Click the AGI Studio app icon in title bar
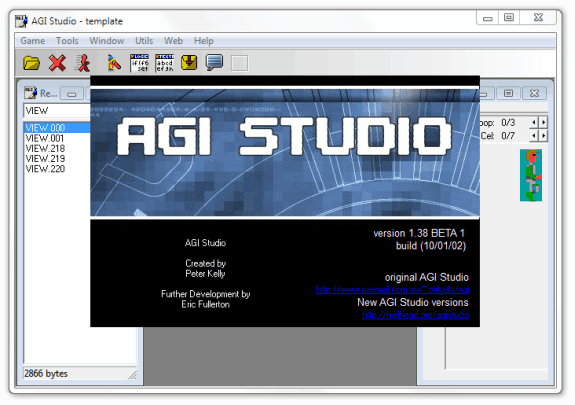This screenshot has width=575, height=405. [21, 21]
